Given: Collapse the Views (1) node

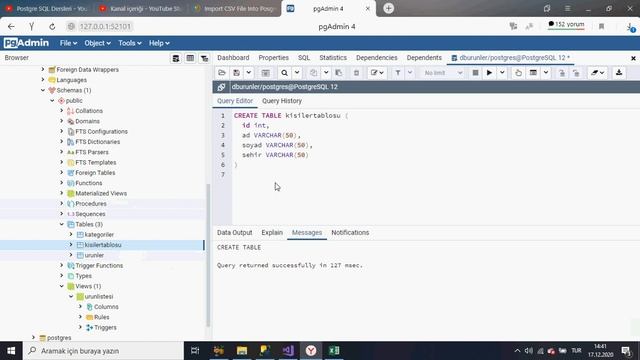Looking at the screenshot, I should (x=62, y=286).
